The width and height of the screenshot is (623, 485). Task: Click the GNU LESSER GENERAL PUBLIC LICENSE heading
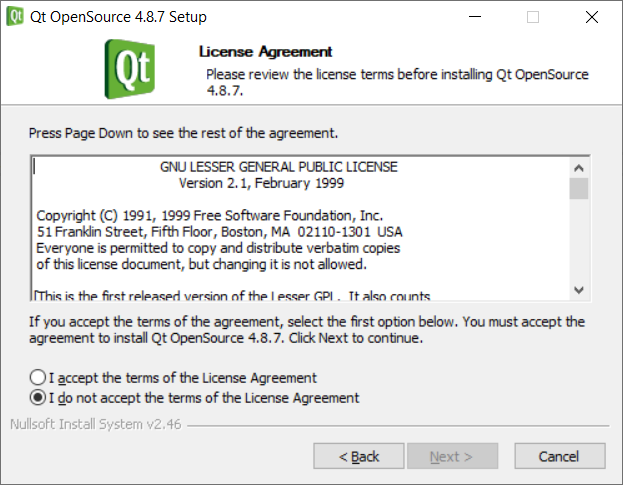(x=278, y=167)
